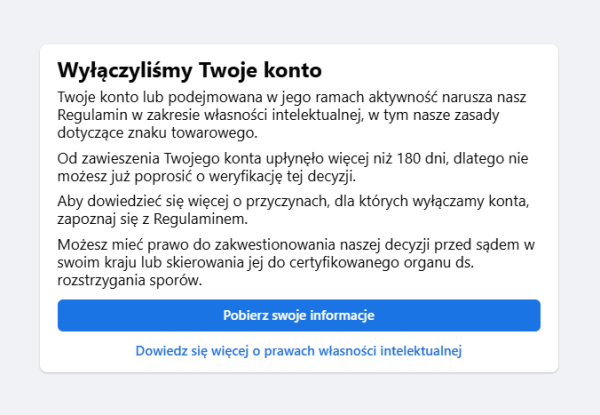Click the heading "Wyłączyliśmy Twoje konto"
This screenshot has height=415, width=600.
(189, 70)
